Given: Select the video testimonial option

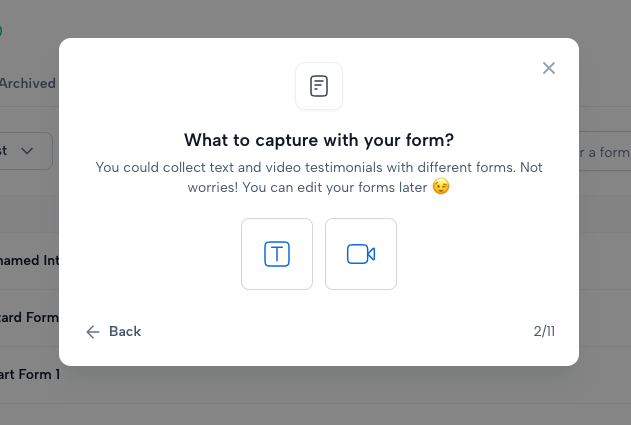Looking at the screenshot, I should click(361, 254).
